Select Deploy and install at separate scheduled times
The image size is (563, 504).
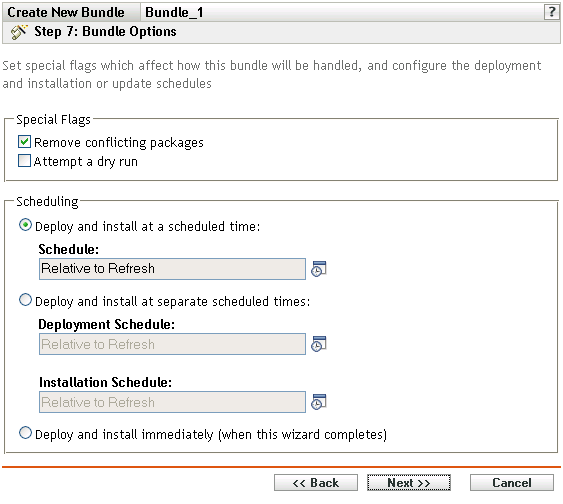[x=25, y=300]
